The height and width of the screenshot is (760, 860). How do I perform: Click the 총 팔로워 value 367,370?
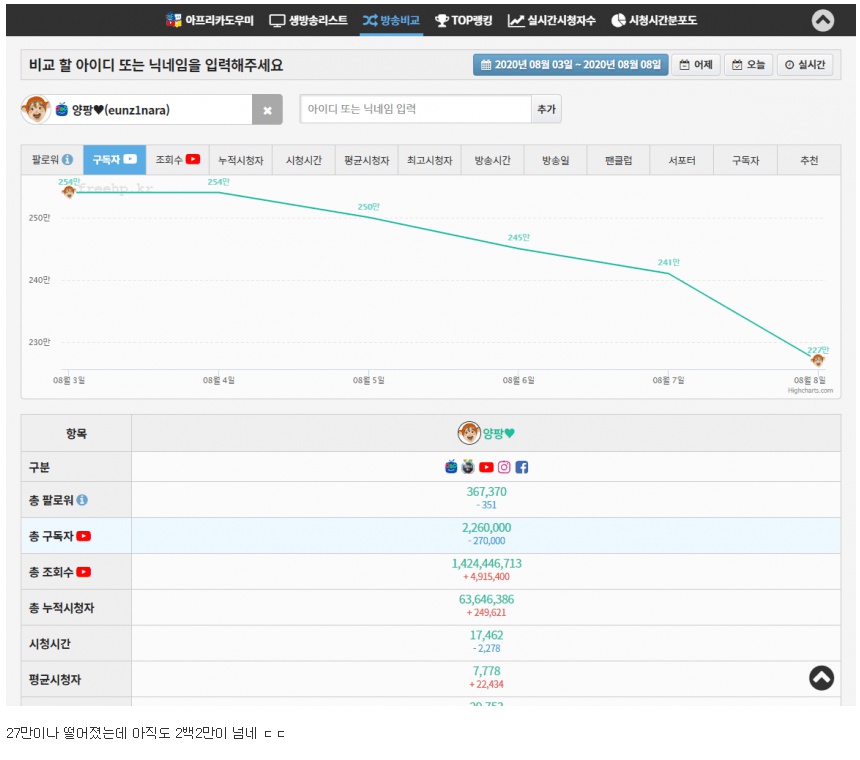[486, 492]
